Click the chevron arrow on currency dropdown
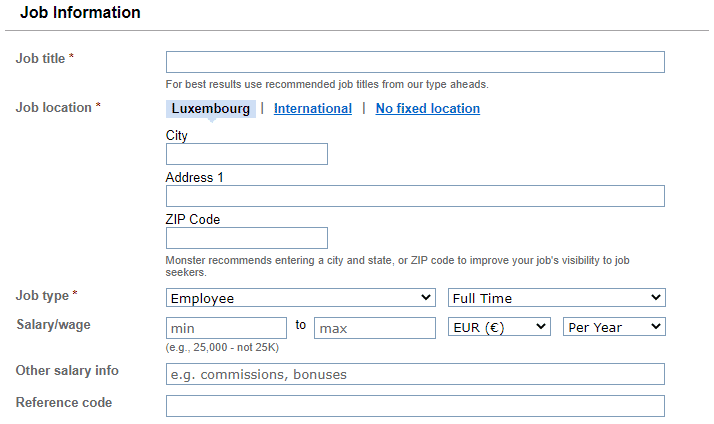Viewport: 714px width, 424px height. [x=541, y=326]
